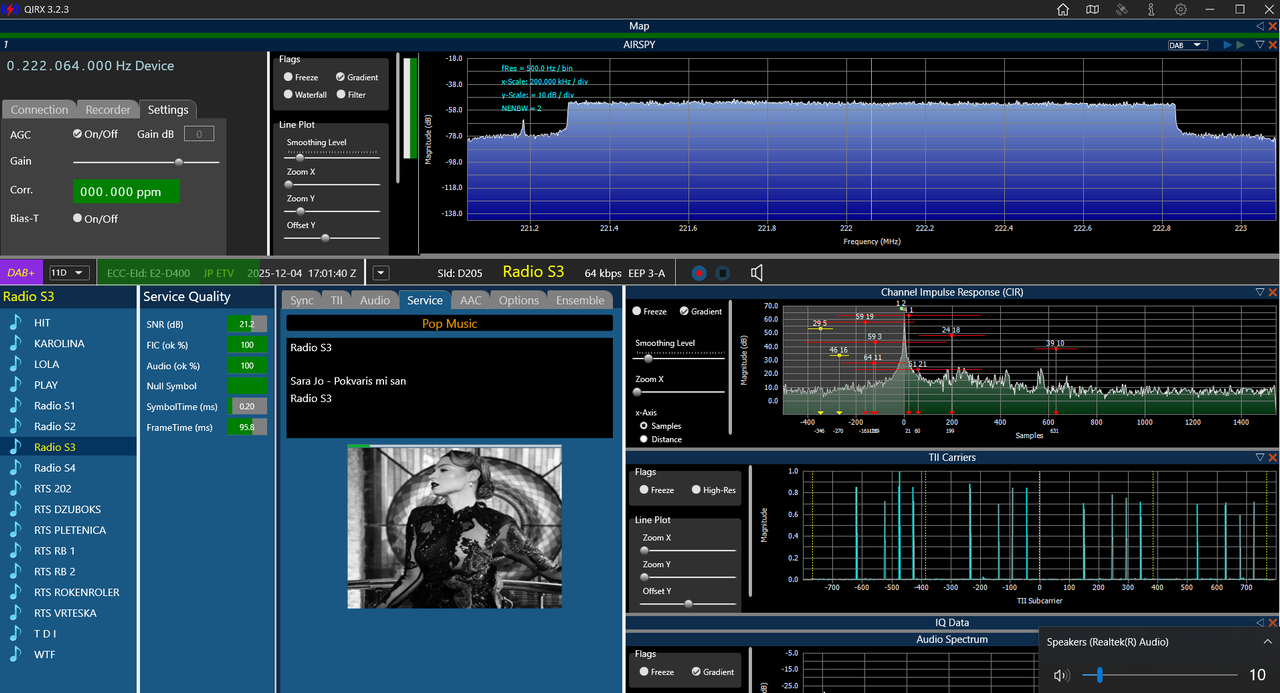Image resolution: width=1280 pixels, height=693 pixels.
Task: Toggle the AGC On/Off checkbox
Action: pyautogui.click(x=78, y=134)
